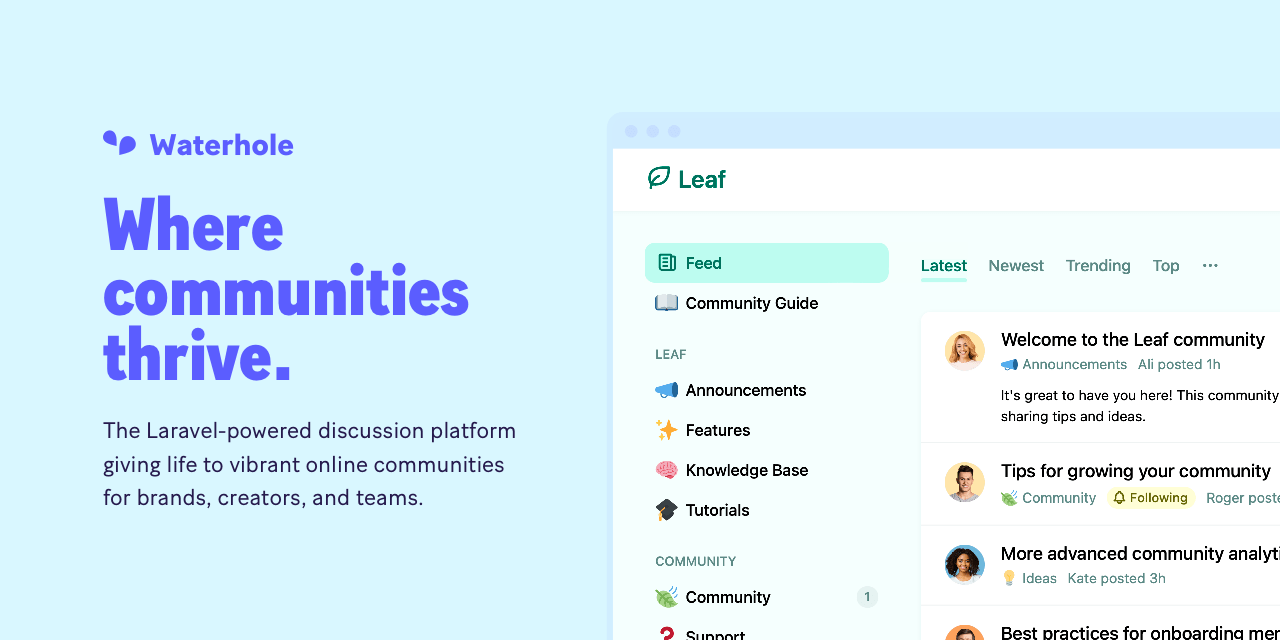Click Ali's avatar on welcome post
Screen dimensions: 1280x640
point(965,351)
